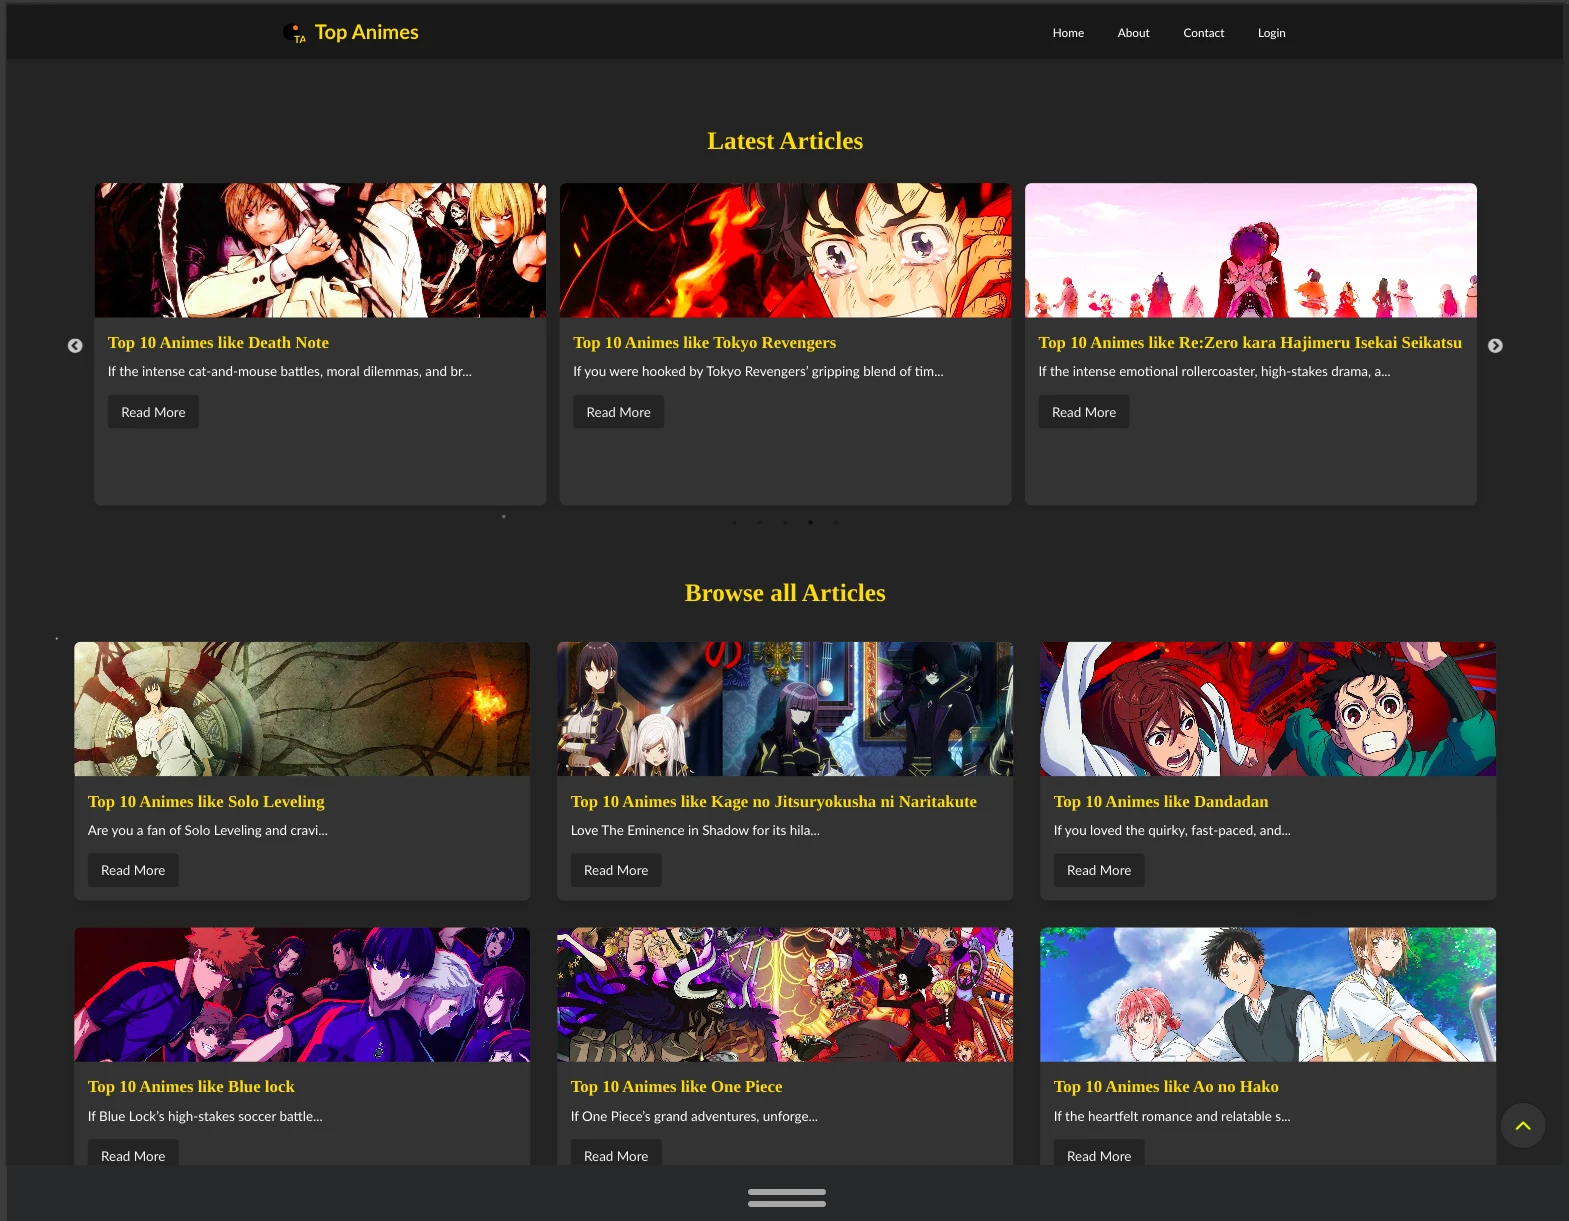Click the Kage no Jitsuryokusha card image
The image size is (1569, 1221).
click(785, 709)
